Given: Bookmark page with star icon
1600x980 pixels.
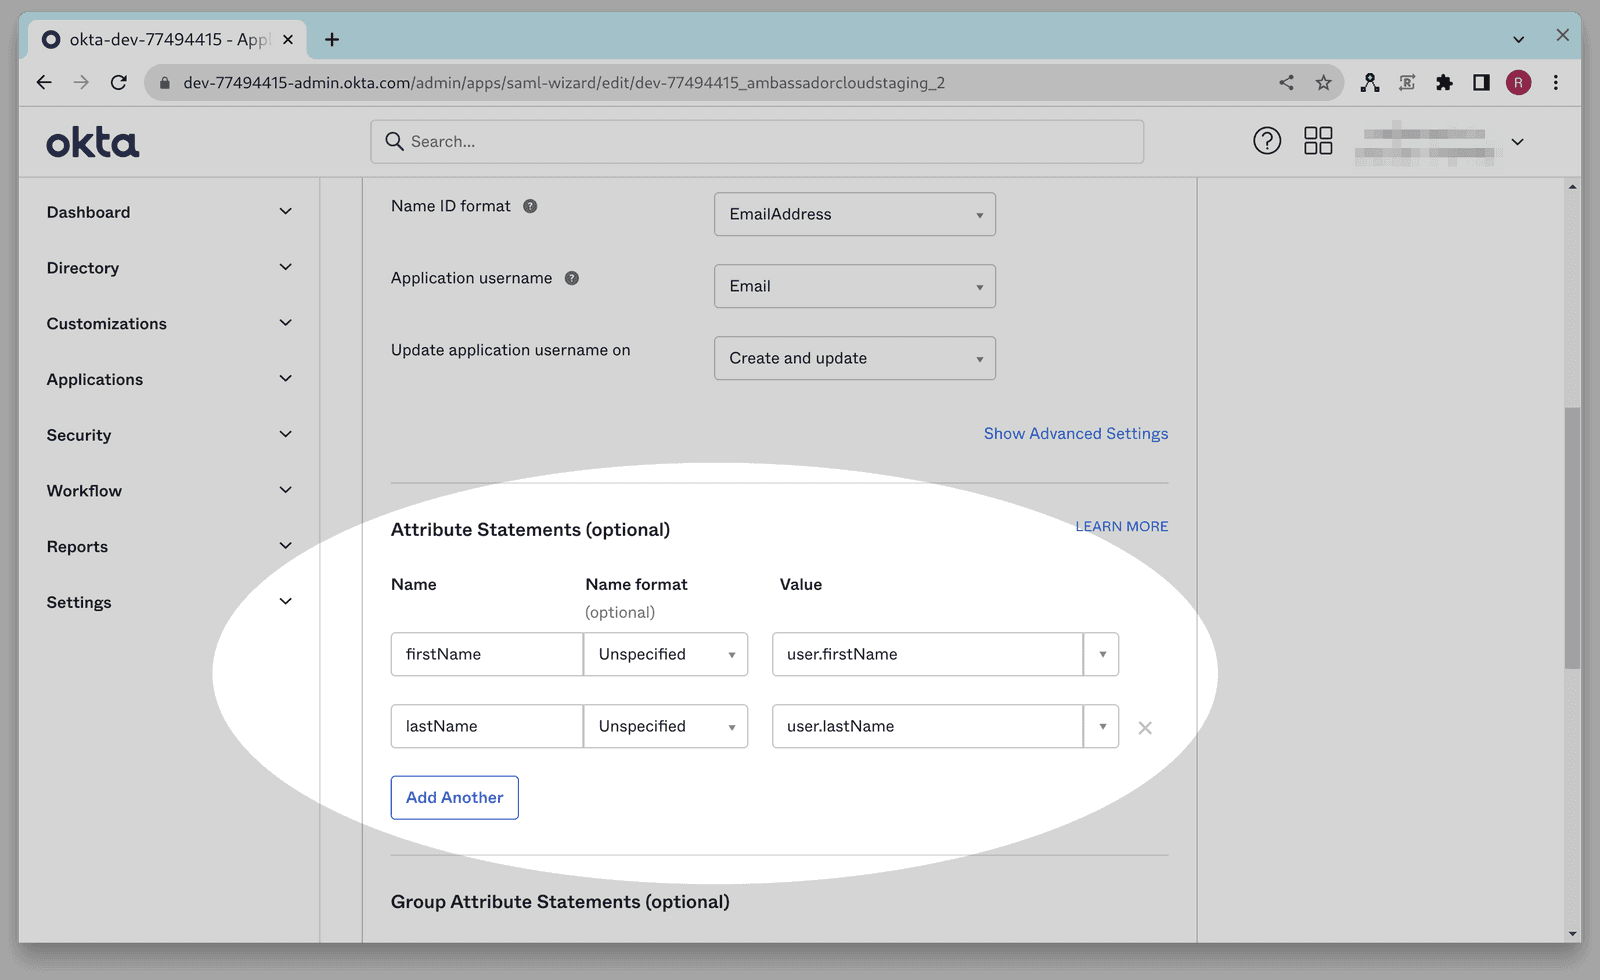Looking at the screenshot, I should tap(1324, 83).
